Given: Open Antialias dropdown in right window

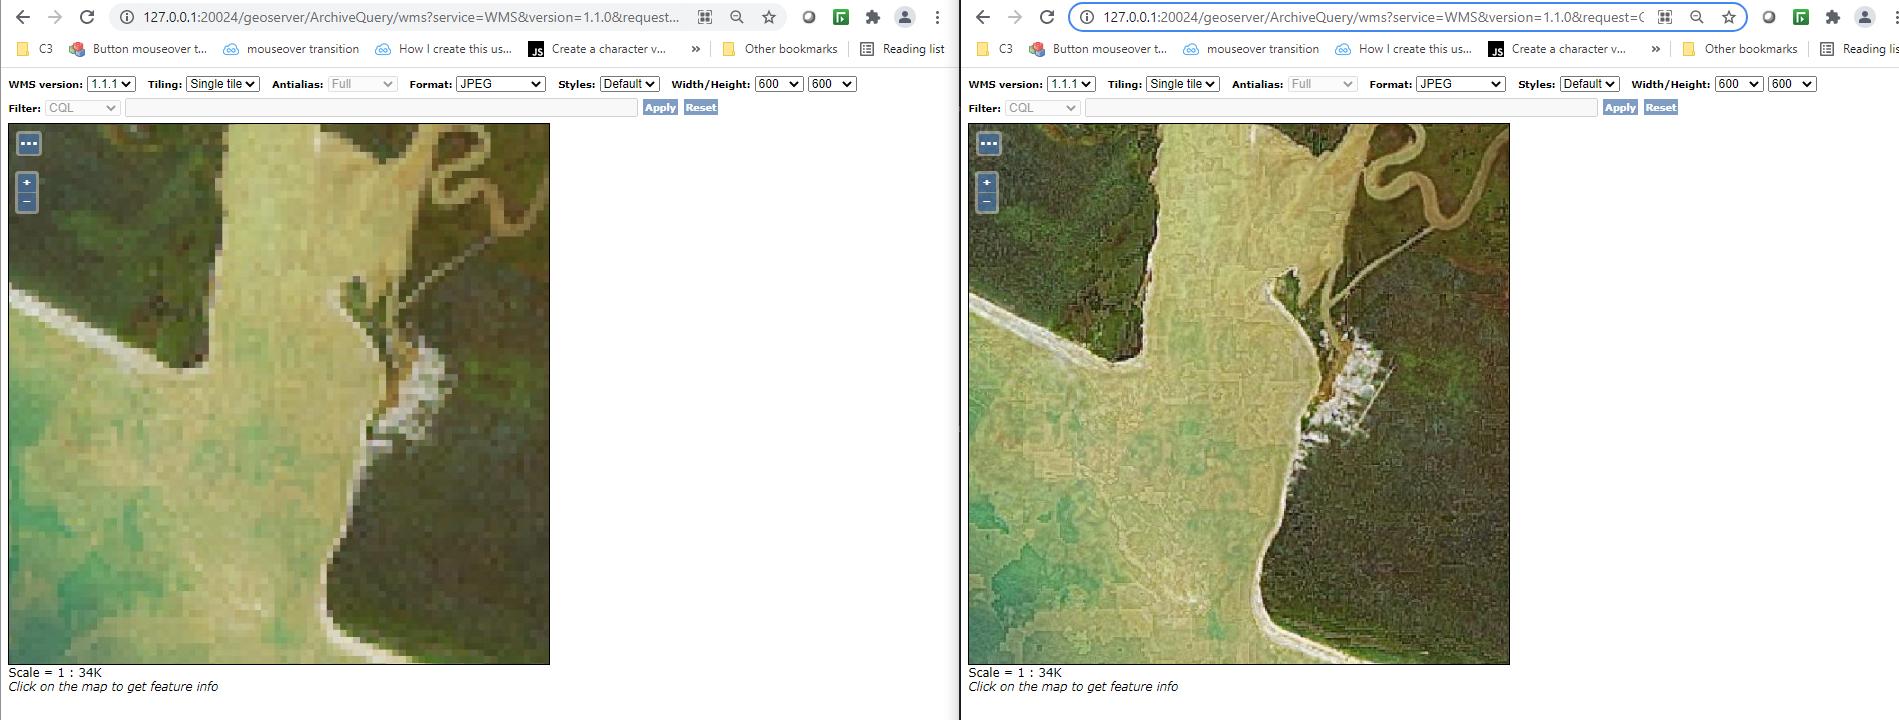Looking at the screenshot, I should tap(1322, 84).
